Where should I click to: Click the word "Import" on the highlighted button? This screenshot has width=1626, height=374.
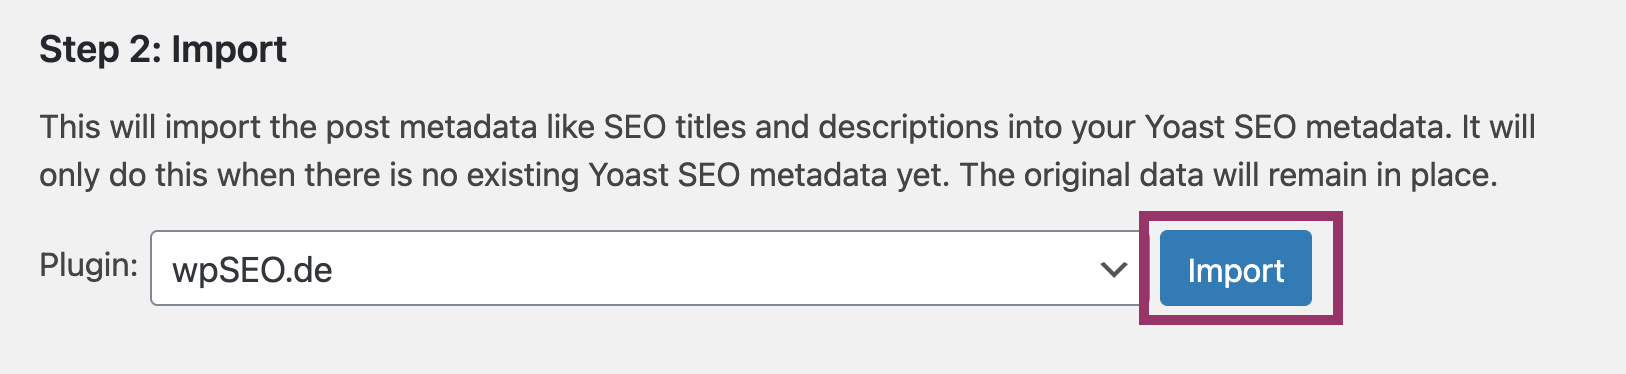coord(1235,270)
